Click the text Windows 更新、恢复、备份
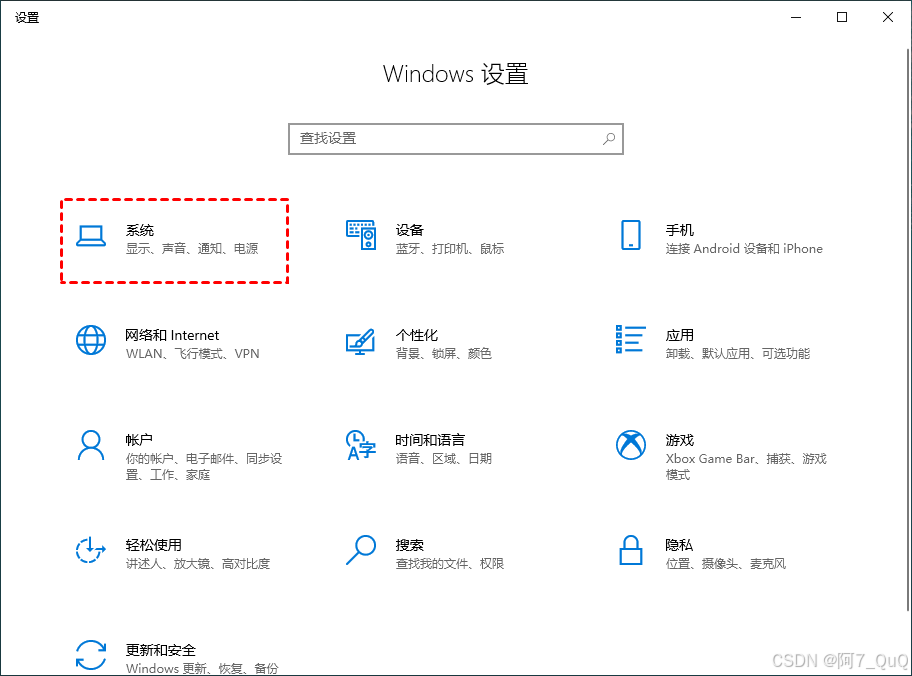Viewport: 912px width, 676px height. 202,668
